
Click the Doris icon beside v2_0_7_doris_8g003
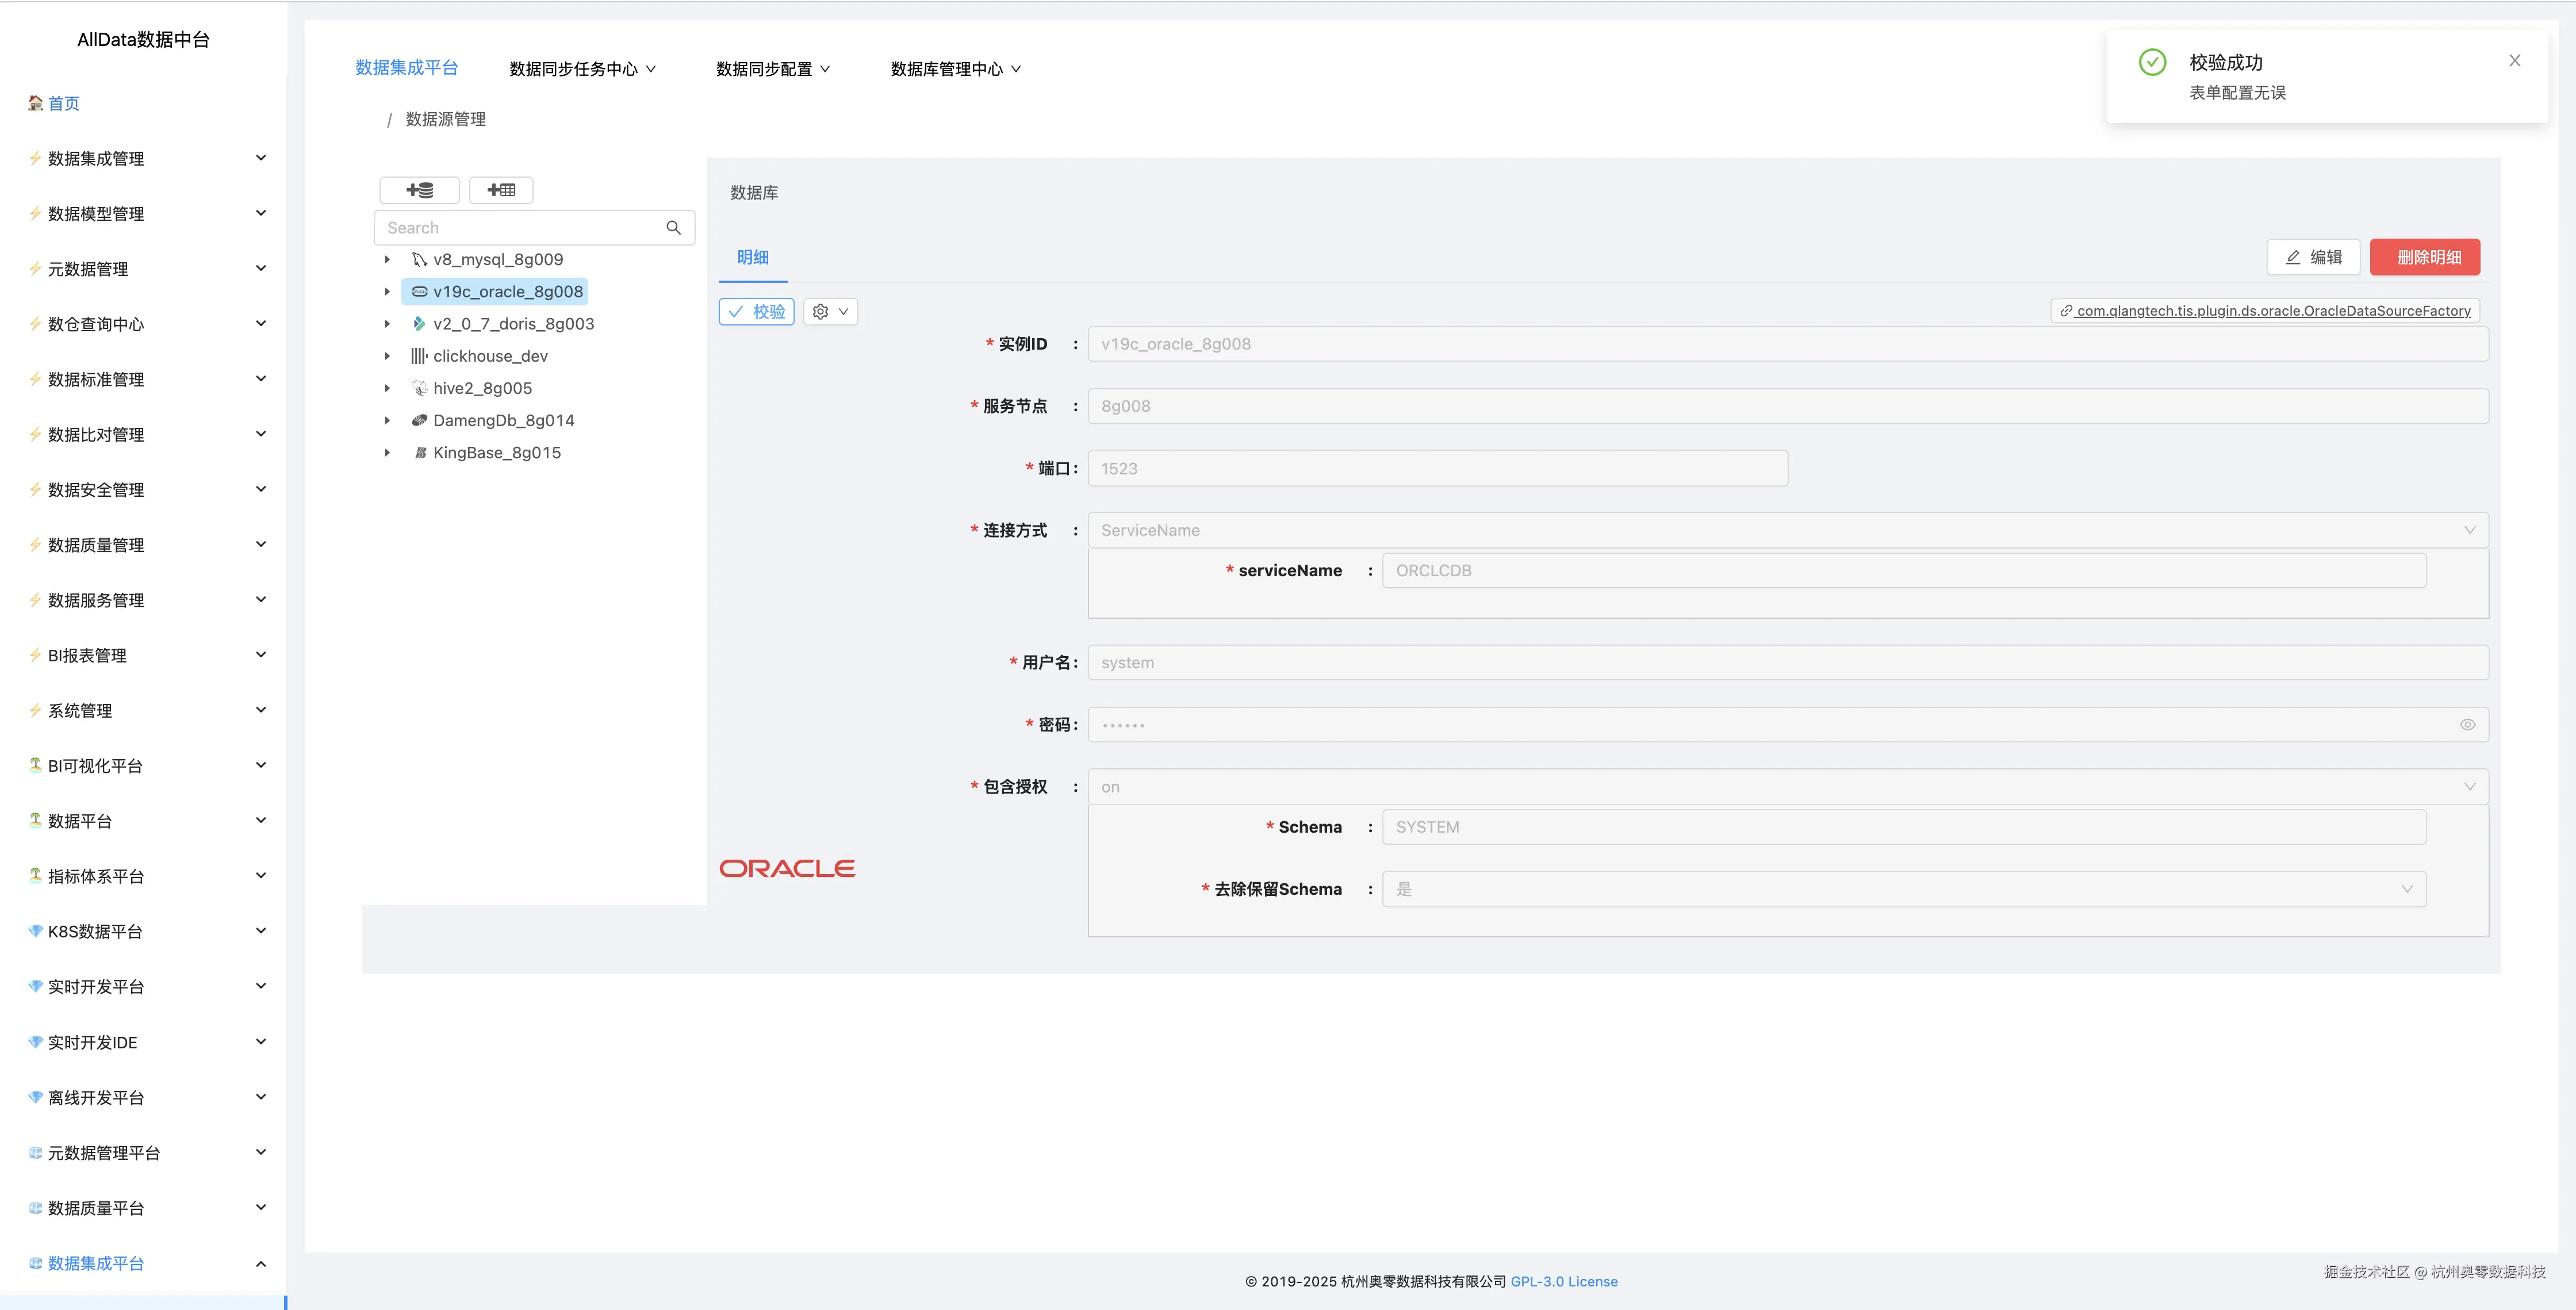click(x=418, y=323)
